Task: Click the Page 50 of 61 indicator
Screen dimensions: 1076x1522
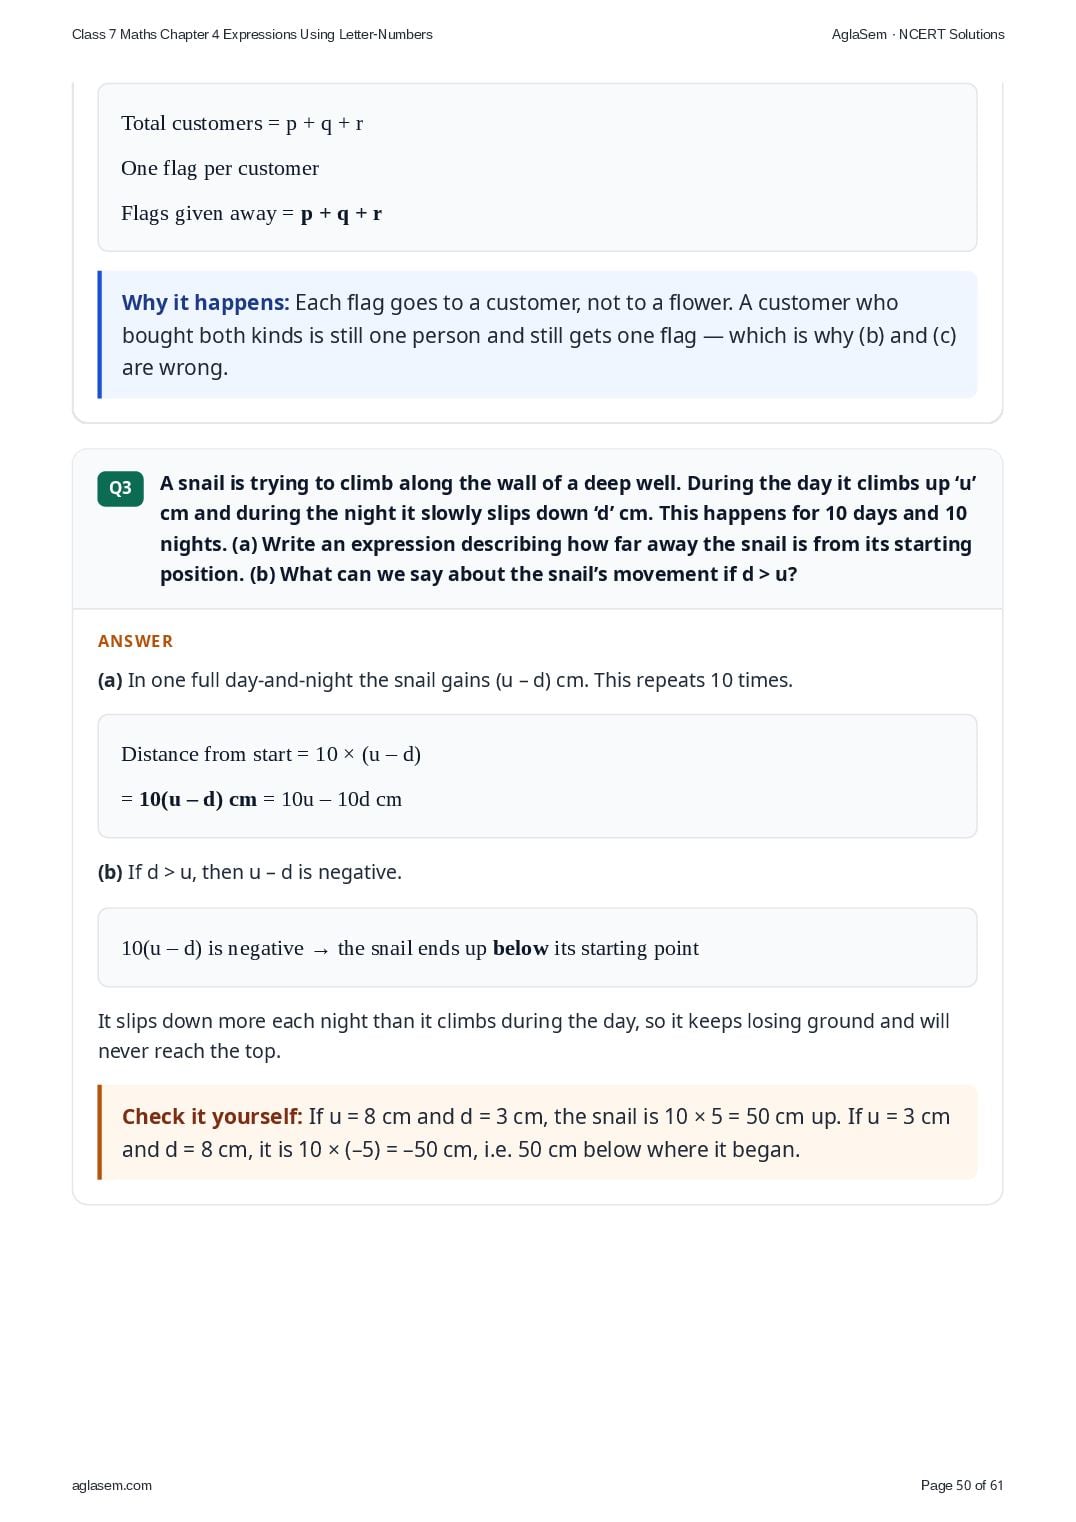Action: 962,1485
